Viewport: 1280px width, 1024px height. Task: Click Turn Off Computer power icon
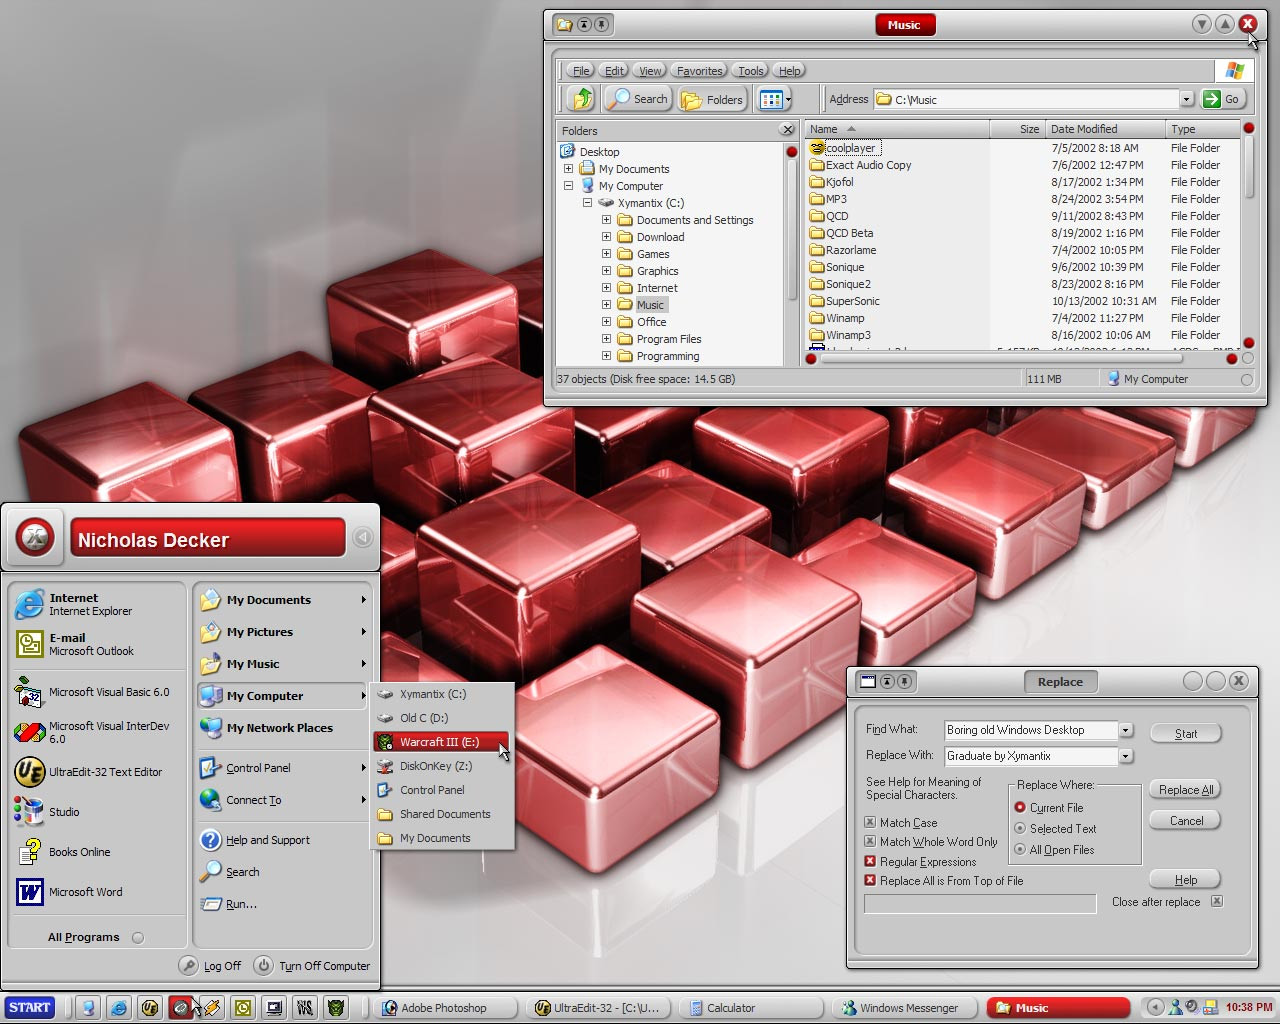click(x=263, y=966)
